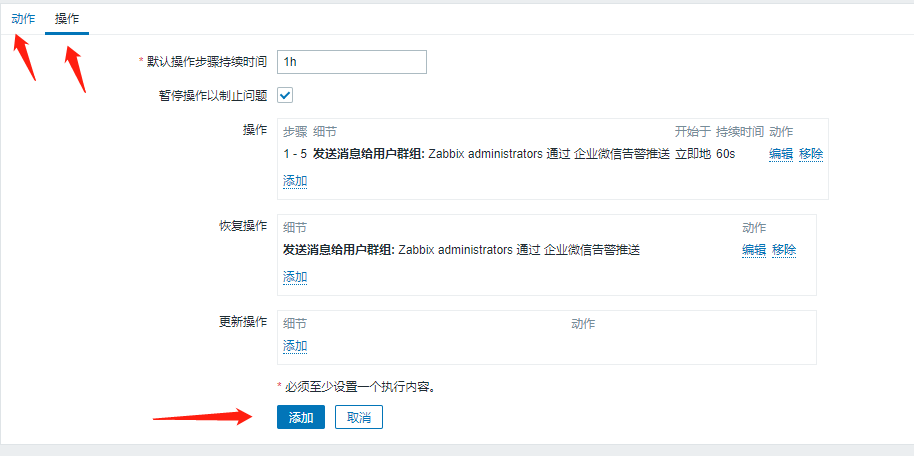Screen dimensions: 914x456
Task: Switch to the 动作 tab
Action: pos(23,19)
